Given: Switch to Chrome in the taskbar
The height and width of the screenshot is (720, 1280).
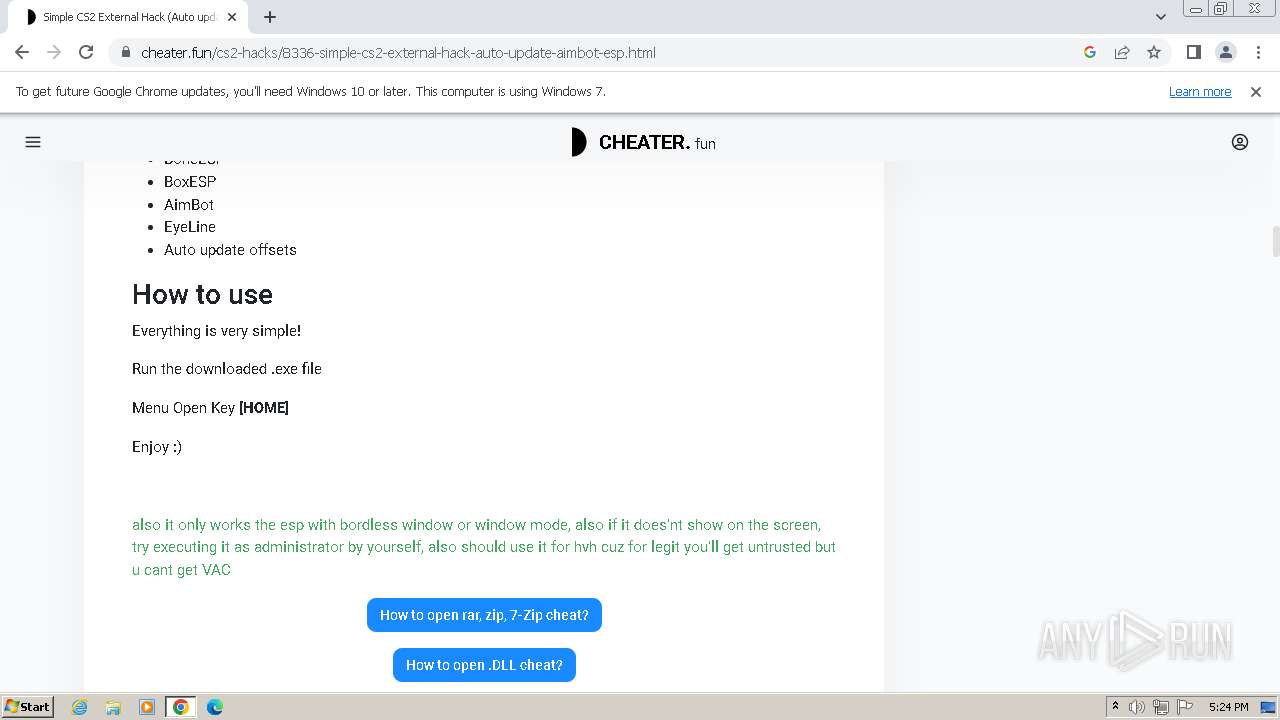Looking at the screenshot, I should point(181,707).
